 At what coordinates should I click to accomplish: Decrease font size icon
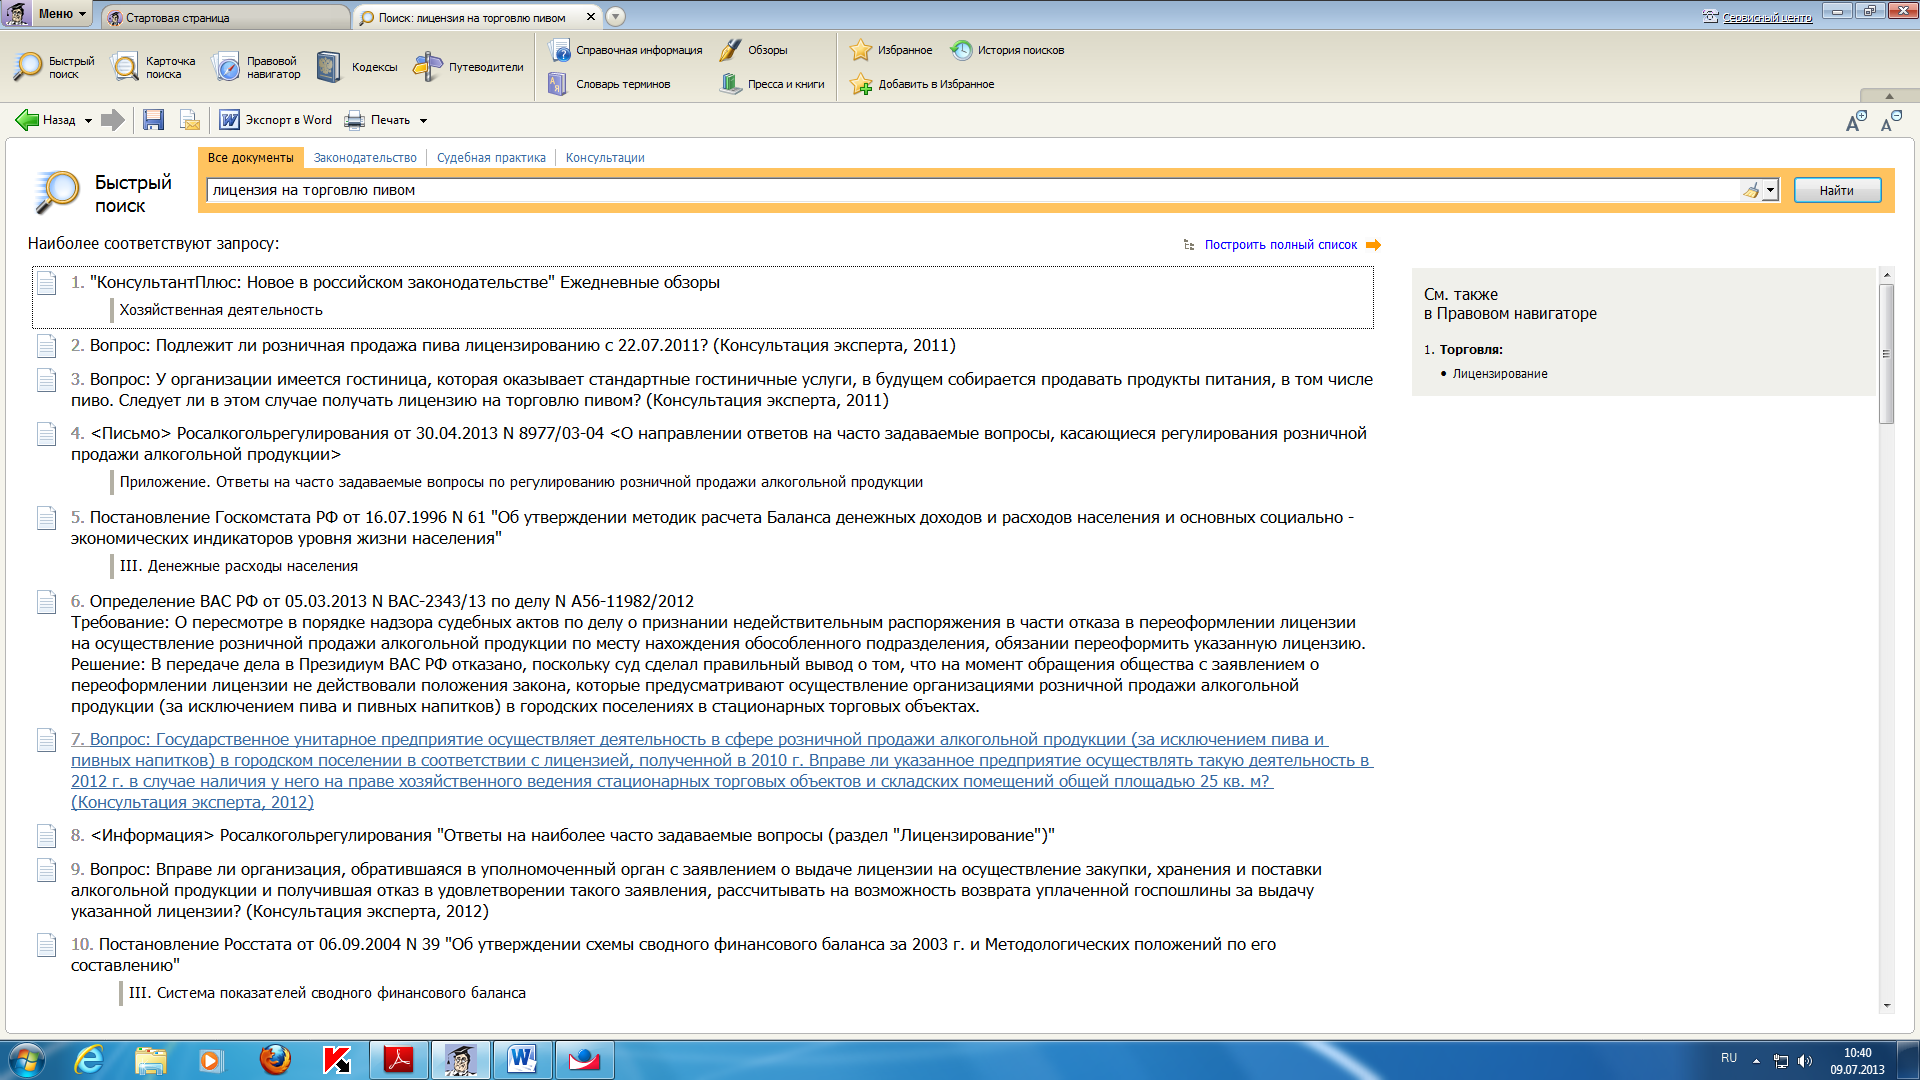pos(1891,122)
